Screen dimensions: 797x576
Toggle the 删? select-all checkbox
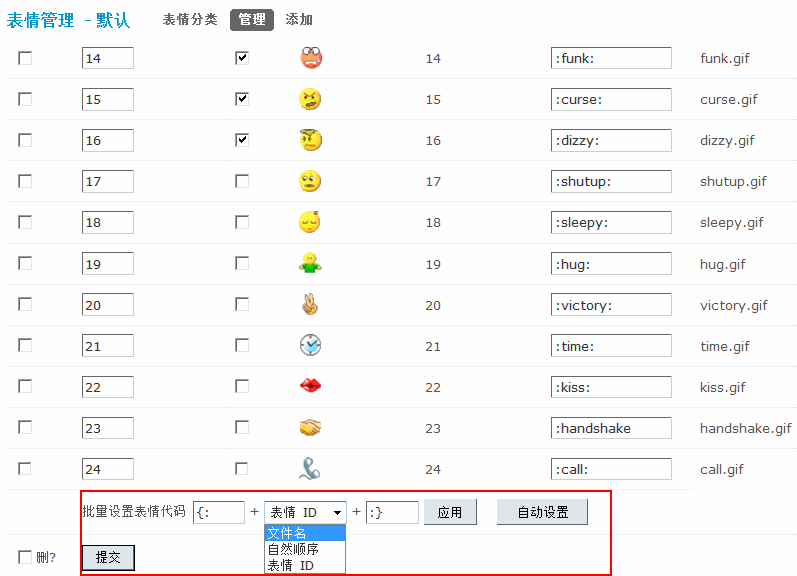(x=25, y=557)
